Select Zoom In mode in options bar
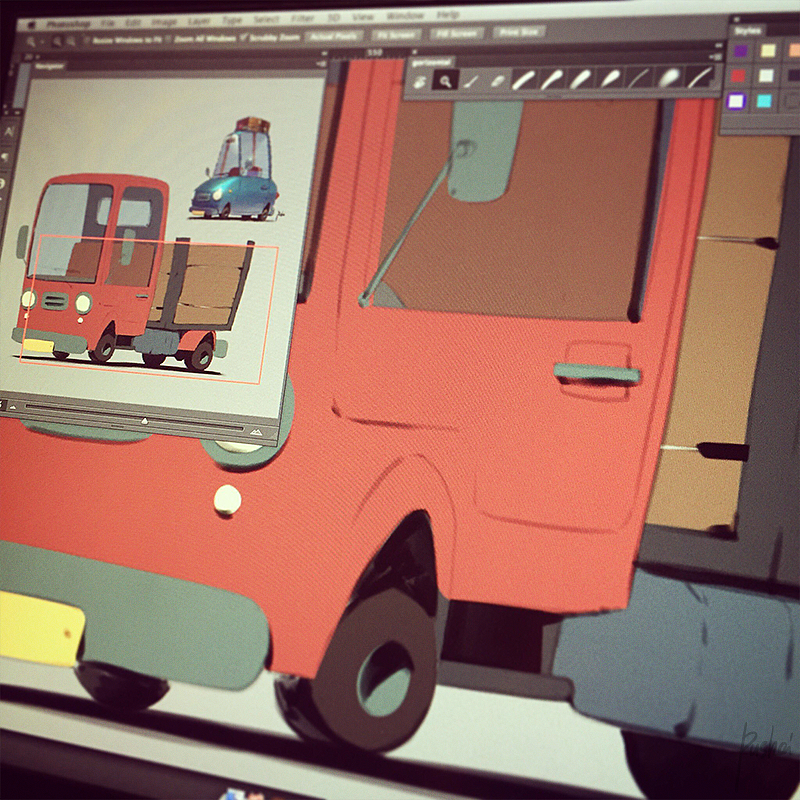Screen dimensions: 800x800 (x=57, y=42)
